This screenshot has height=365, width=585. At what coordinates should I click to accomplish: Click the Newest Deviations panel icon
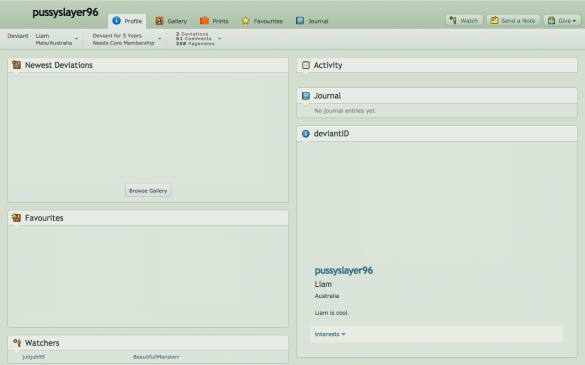[16, 65]
